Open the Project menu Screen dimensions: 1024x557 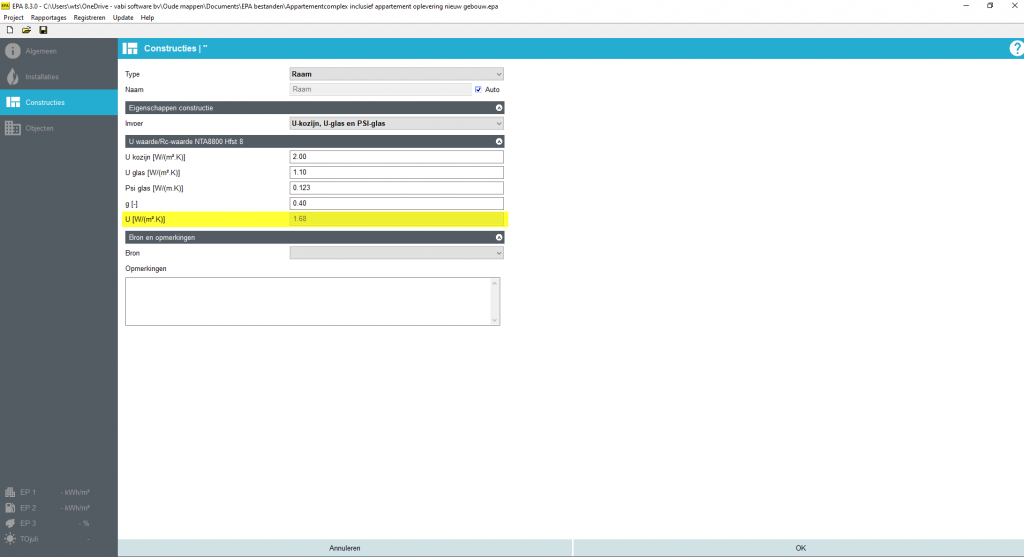pos(14,18)
